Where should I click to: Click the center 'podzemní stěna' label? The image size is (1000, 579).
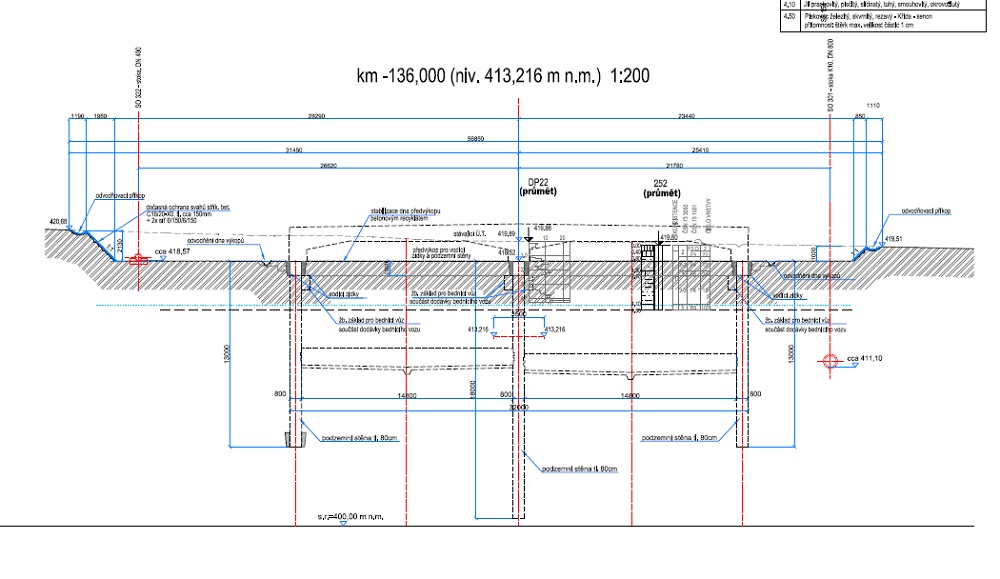[579, 468]
